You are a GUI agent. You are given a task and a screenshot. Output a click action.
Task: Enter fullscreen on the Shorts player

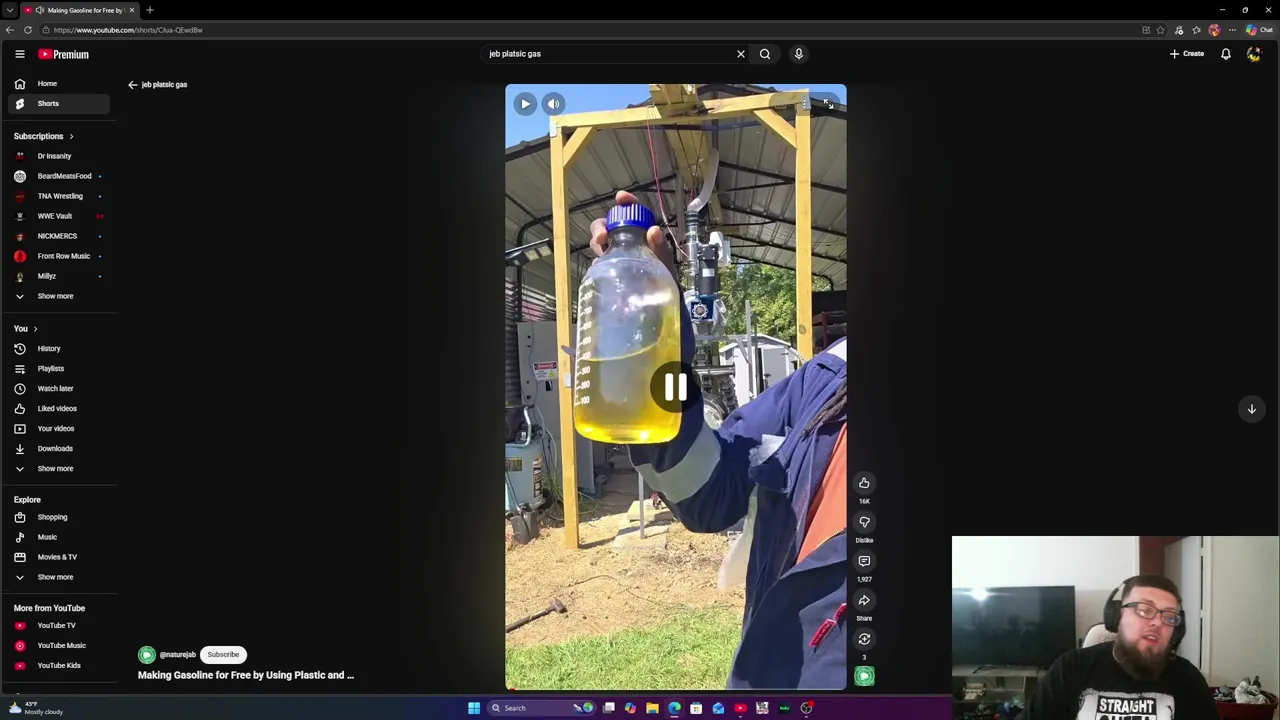(x=828, y=104)
